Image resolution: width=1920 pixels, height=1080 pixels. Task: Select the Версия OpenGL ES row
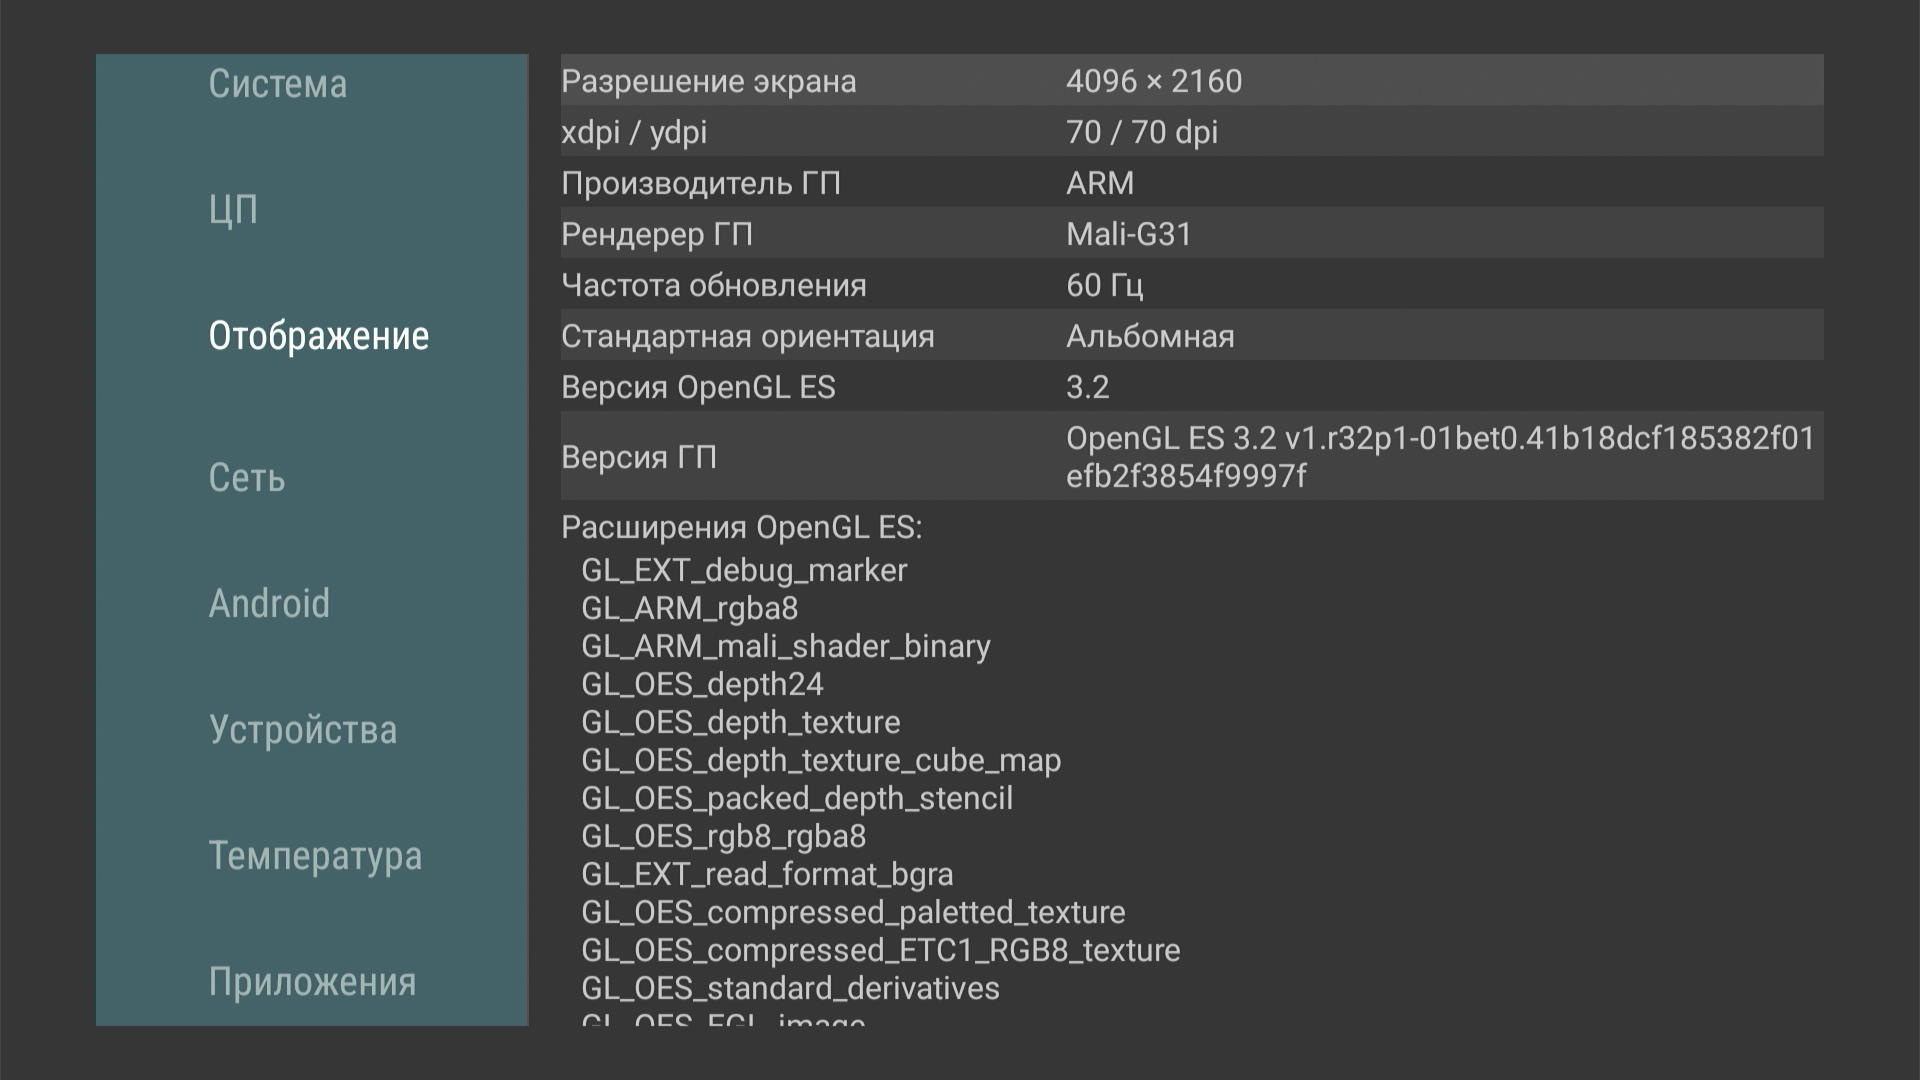tap(1191, 387)
